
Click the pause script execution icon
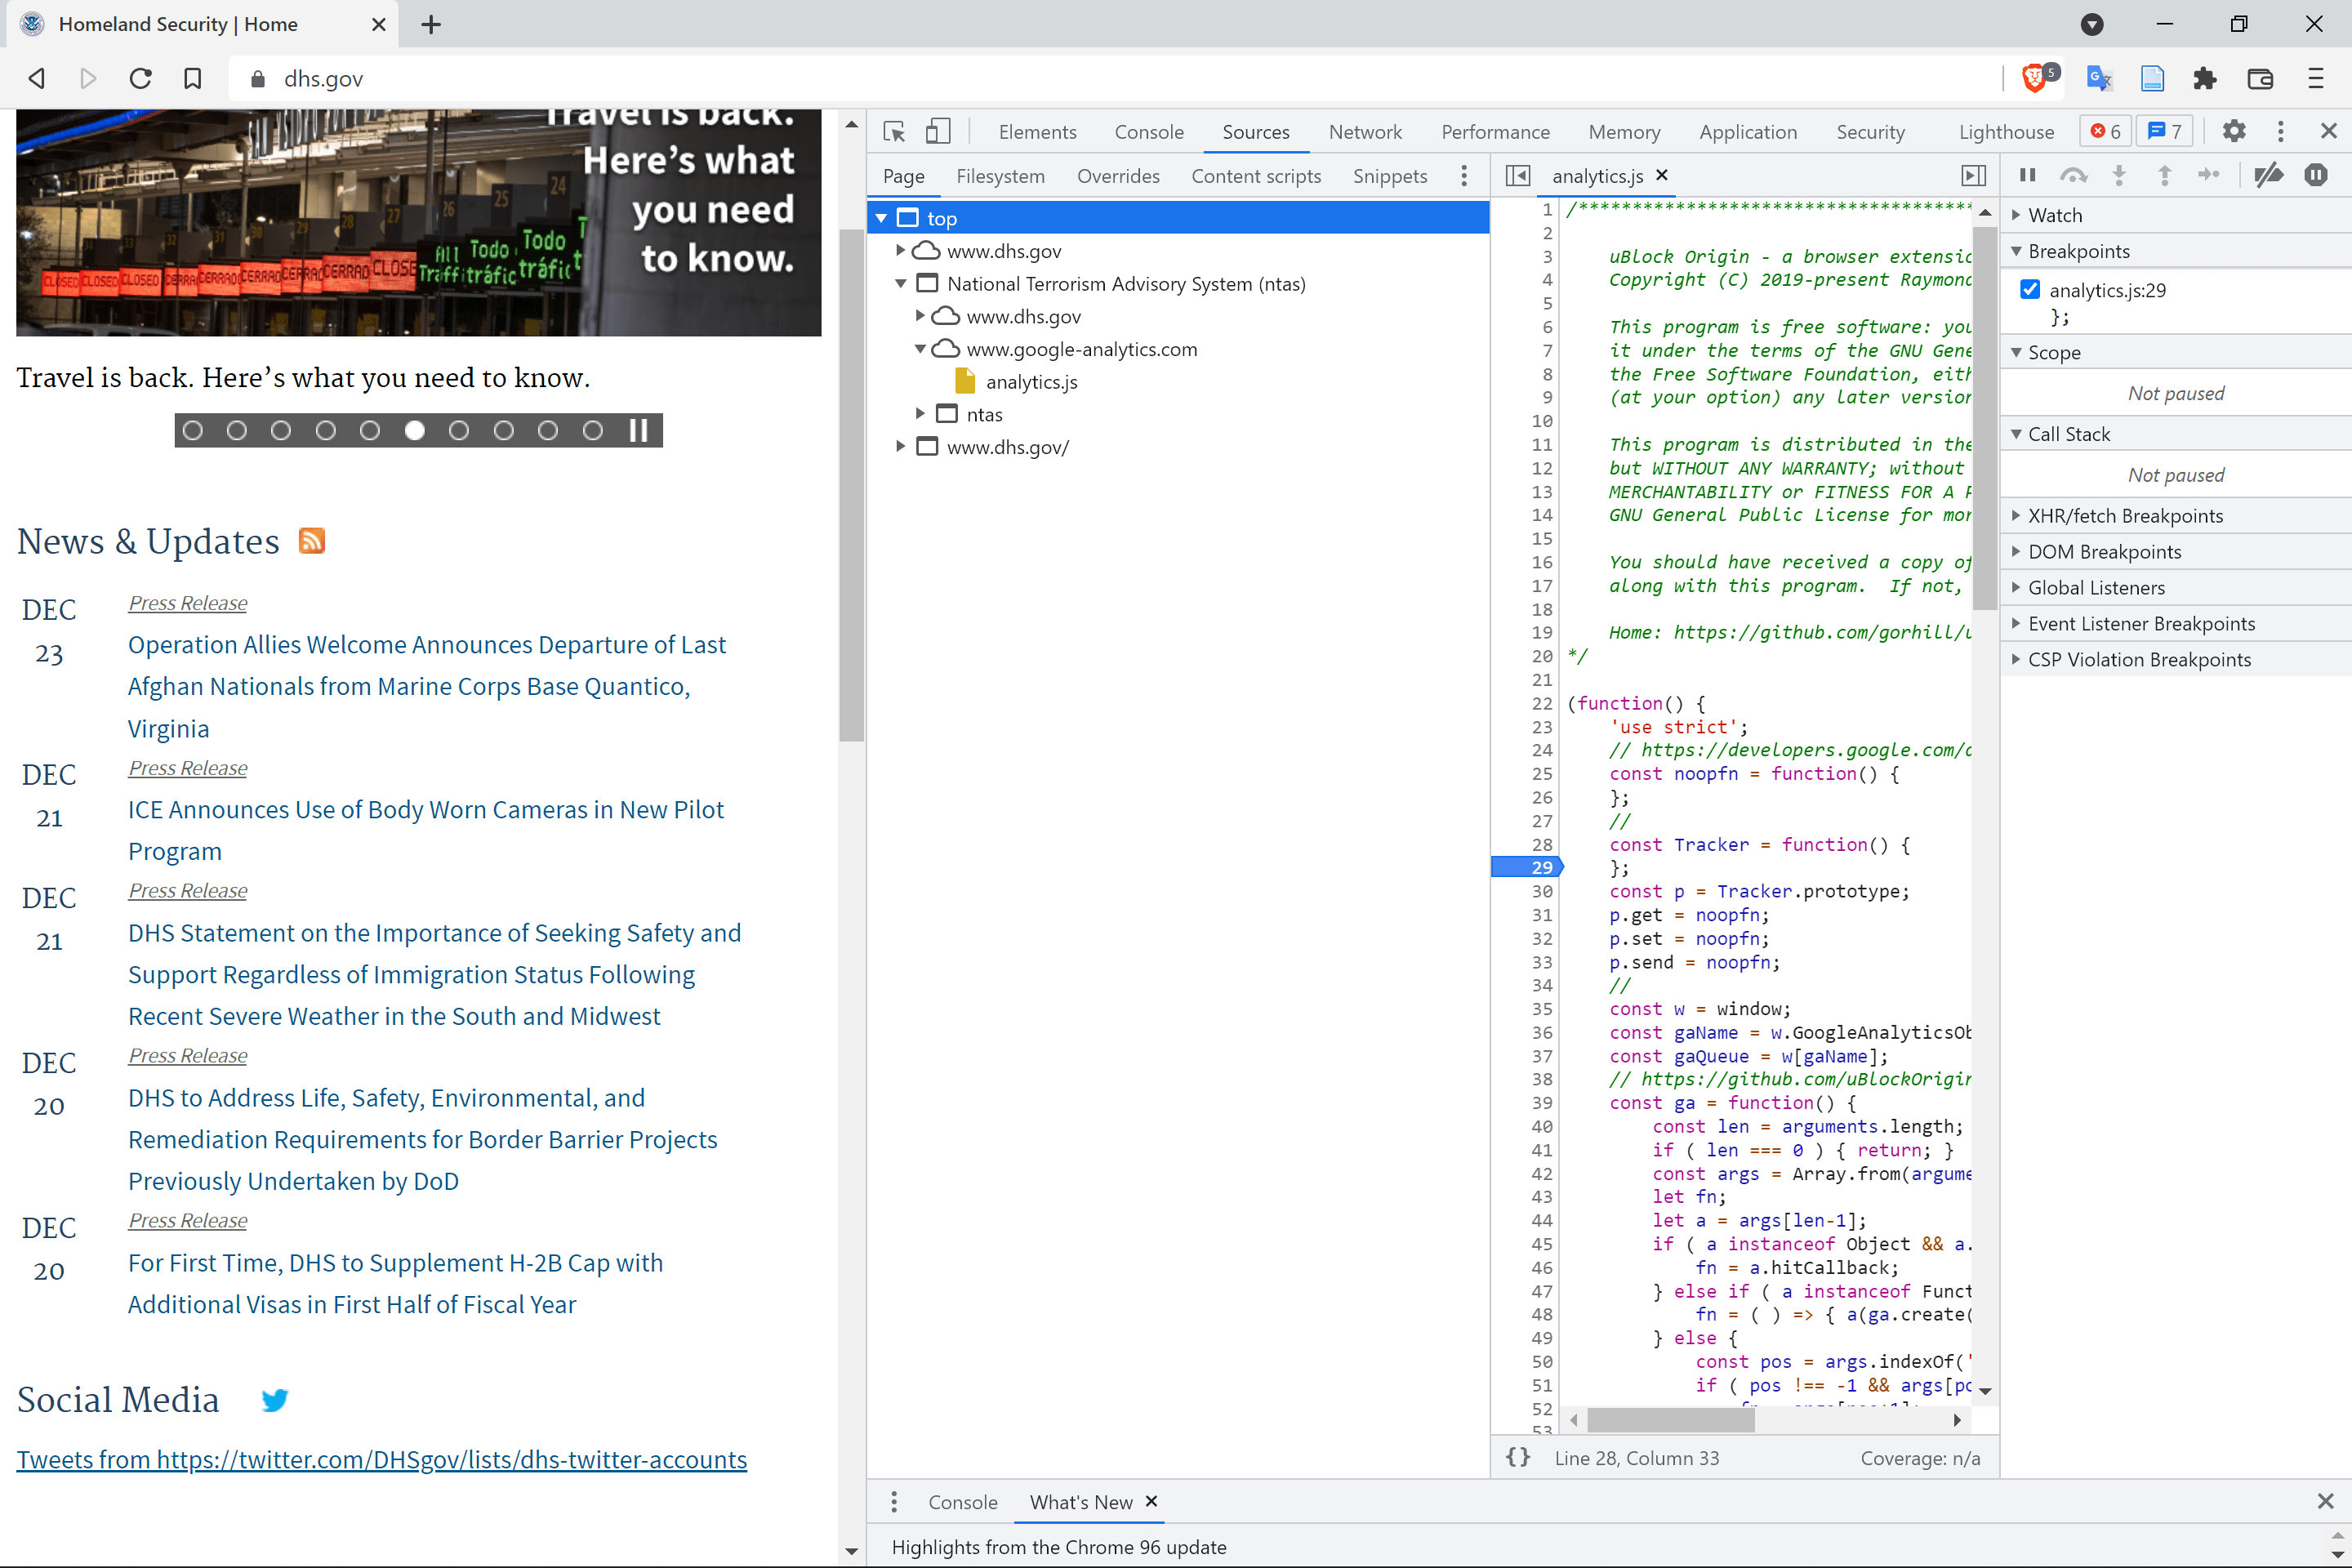2027,176
